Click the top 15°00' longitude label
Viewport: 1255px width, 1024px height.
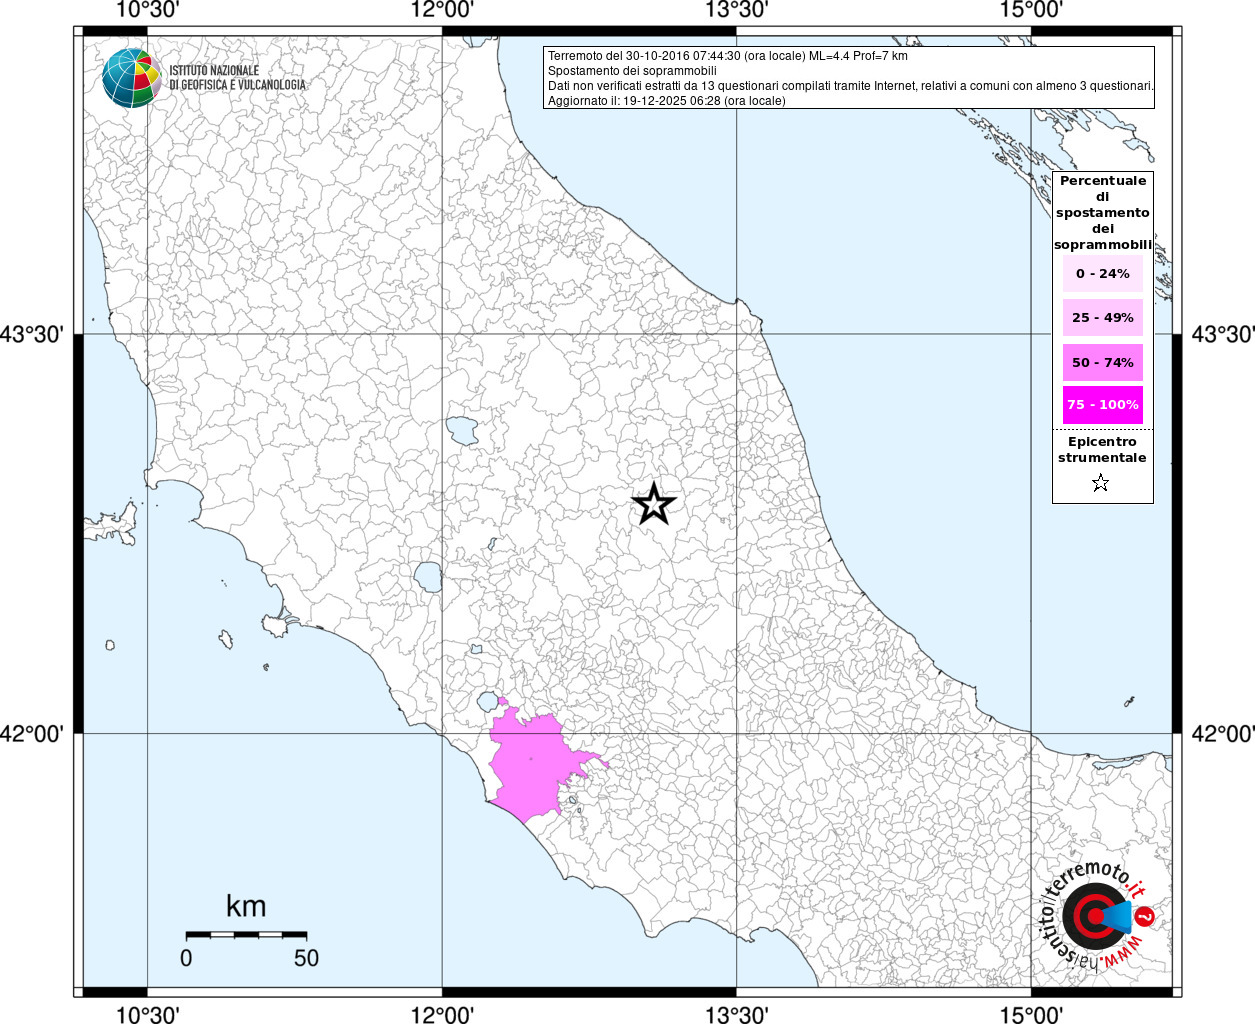point(1031,10)
